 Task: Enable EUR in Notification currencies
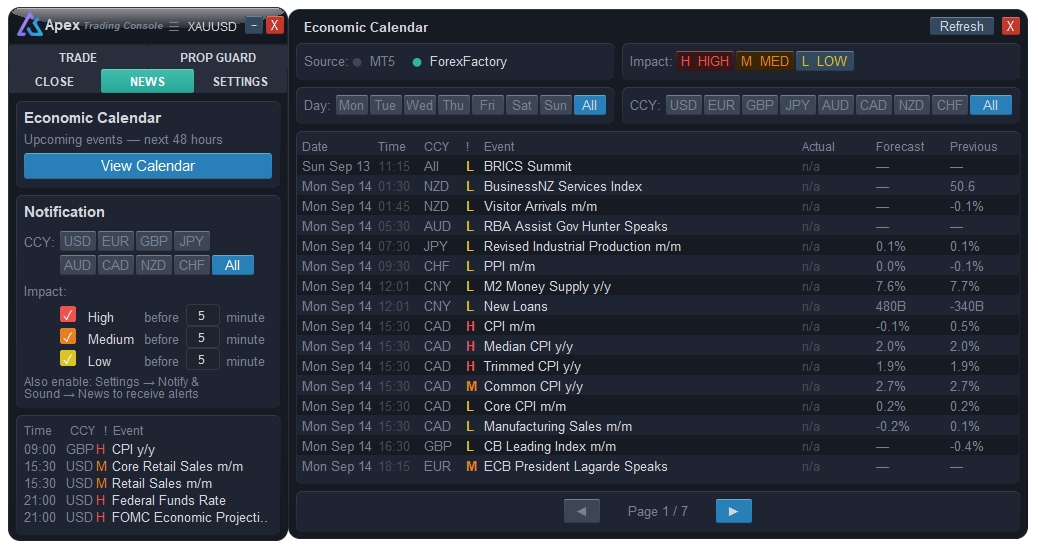[x=116, y=241]
